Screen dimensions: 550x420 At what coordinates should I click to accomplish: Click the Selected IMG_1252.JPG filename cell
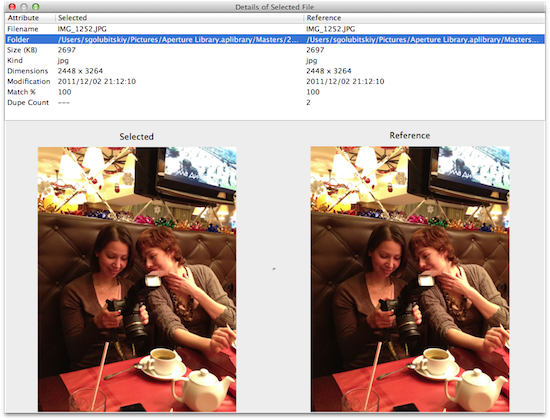(x=82, y=29)
